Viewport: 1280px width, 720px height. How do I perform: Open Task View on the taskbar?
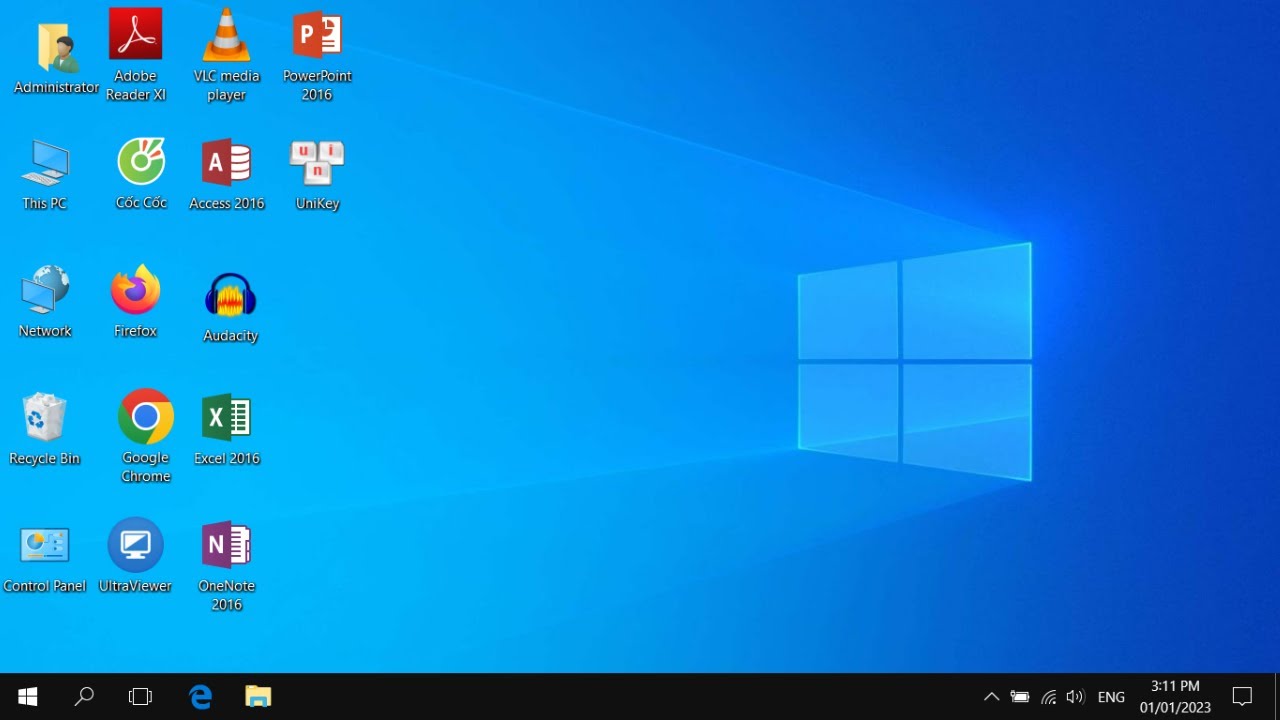(x=140, y=697)
